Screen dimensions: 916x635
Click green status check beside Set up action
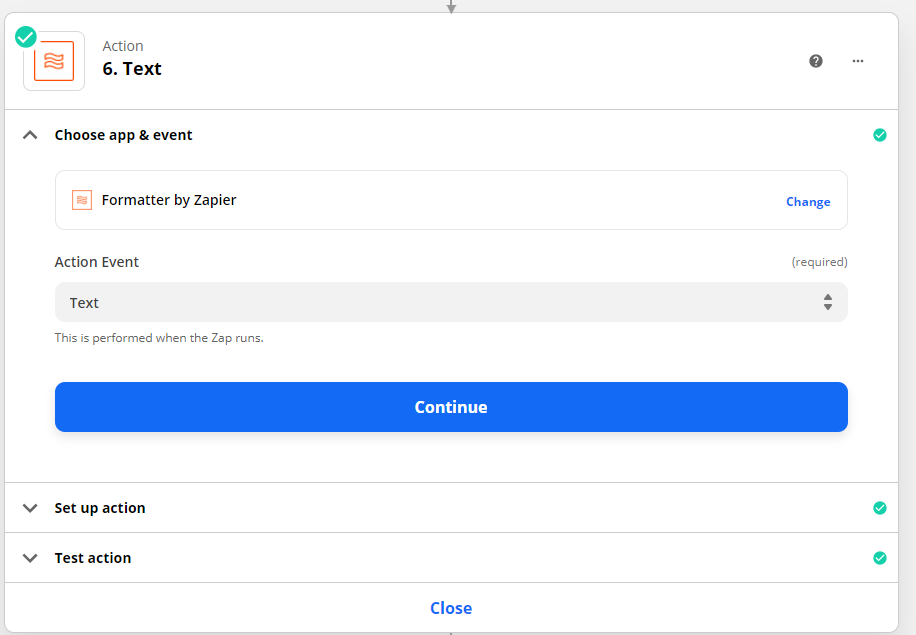point(879,508)
